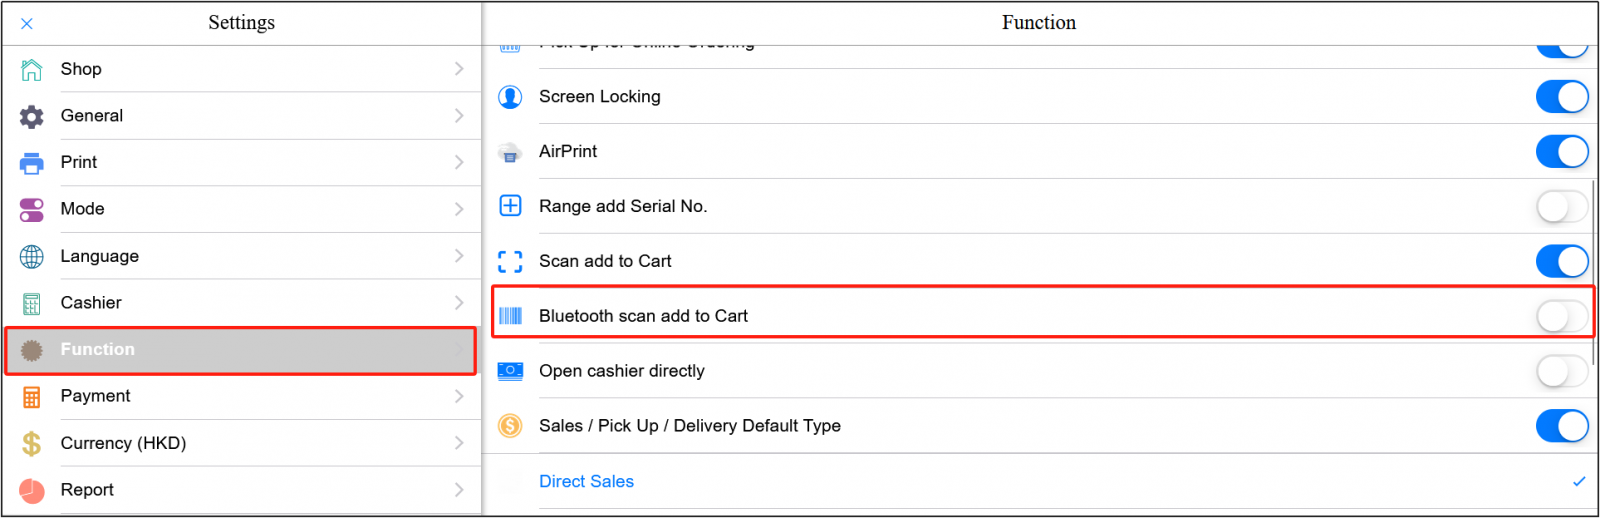
Task: Disable the AirPrint toggle
Action: (x=1561, y=151)
